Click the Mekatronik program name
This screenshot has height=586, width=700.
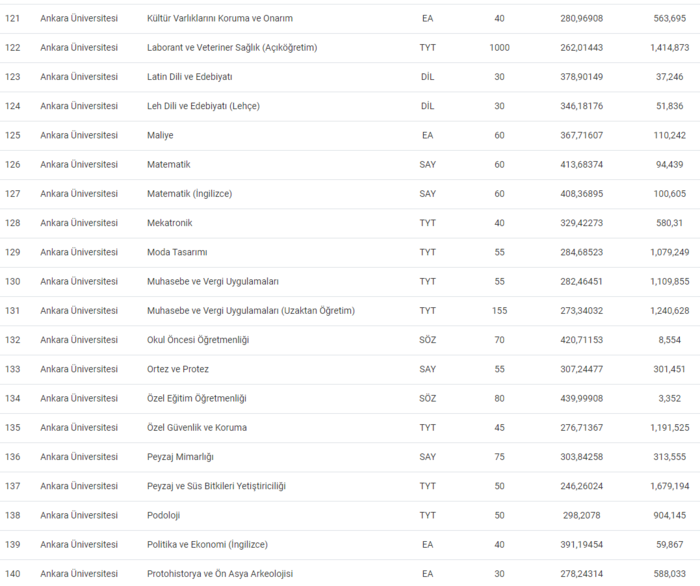coord(171,223)
